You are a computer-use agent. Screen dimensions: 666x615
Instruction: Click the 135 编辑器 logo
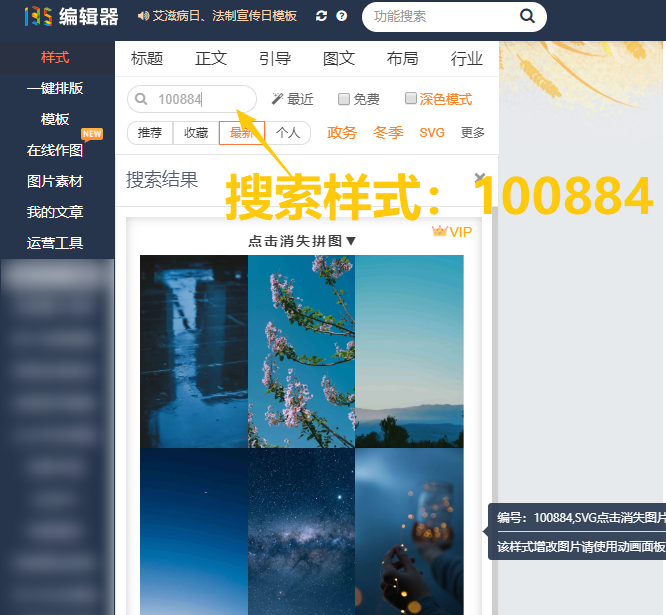[71, 16]
